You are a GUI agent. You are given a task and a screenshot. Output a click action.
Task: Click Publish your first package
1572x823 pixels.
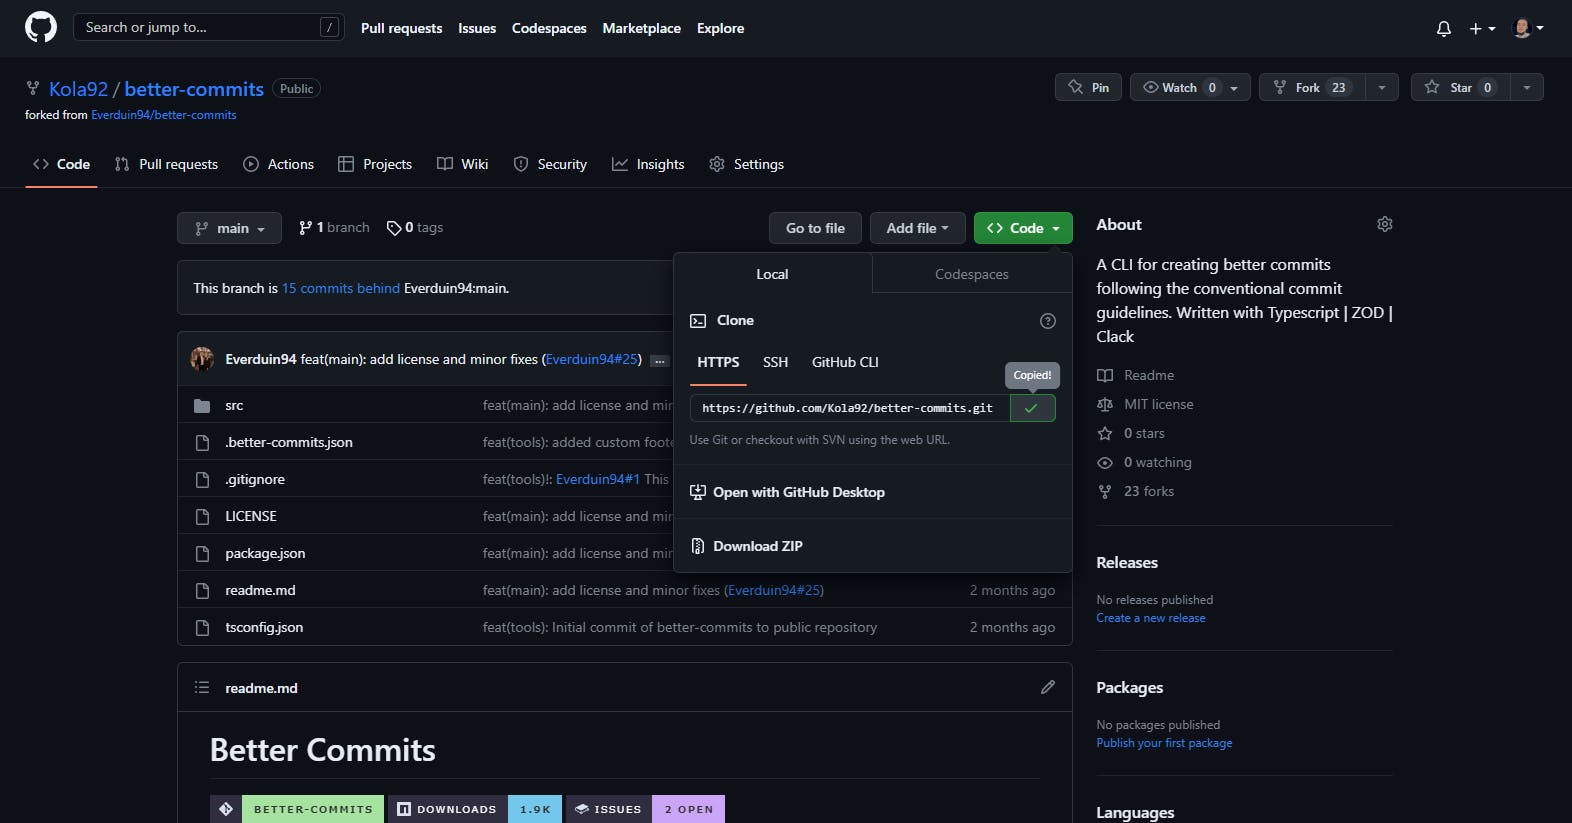1164,743
